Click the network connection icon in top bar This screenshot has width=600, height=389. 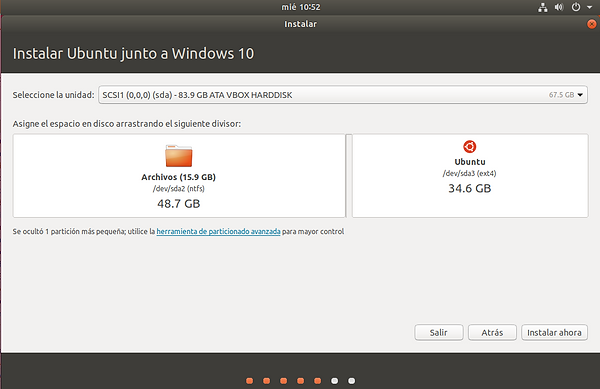(x=543, y=7)
